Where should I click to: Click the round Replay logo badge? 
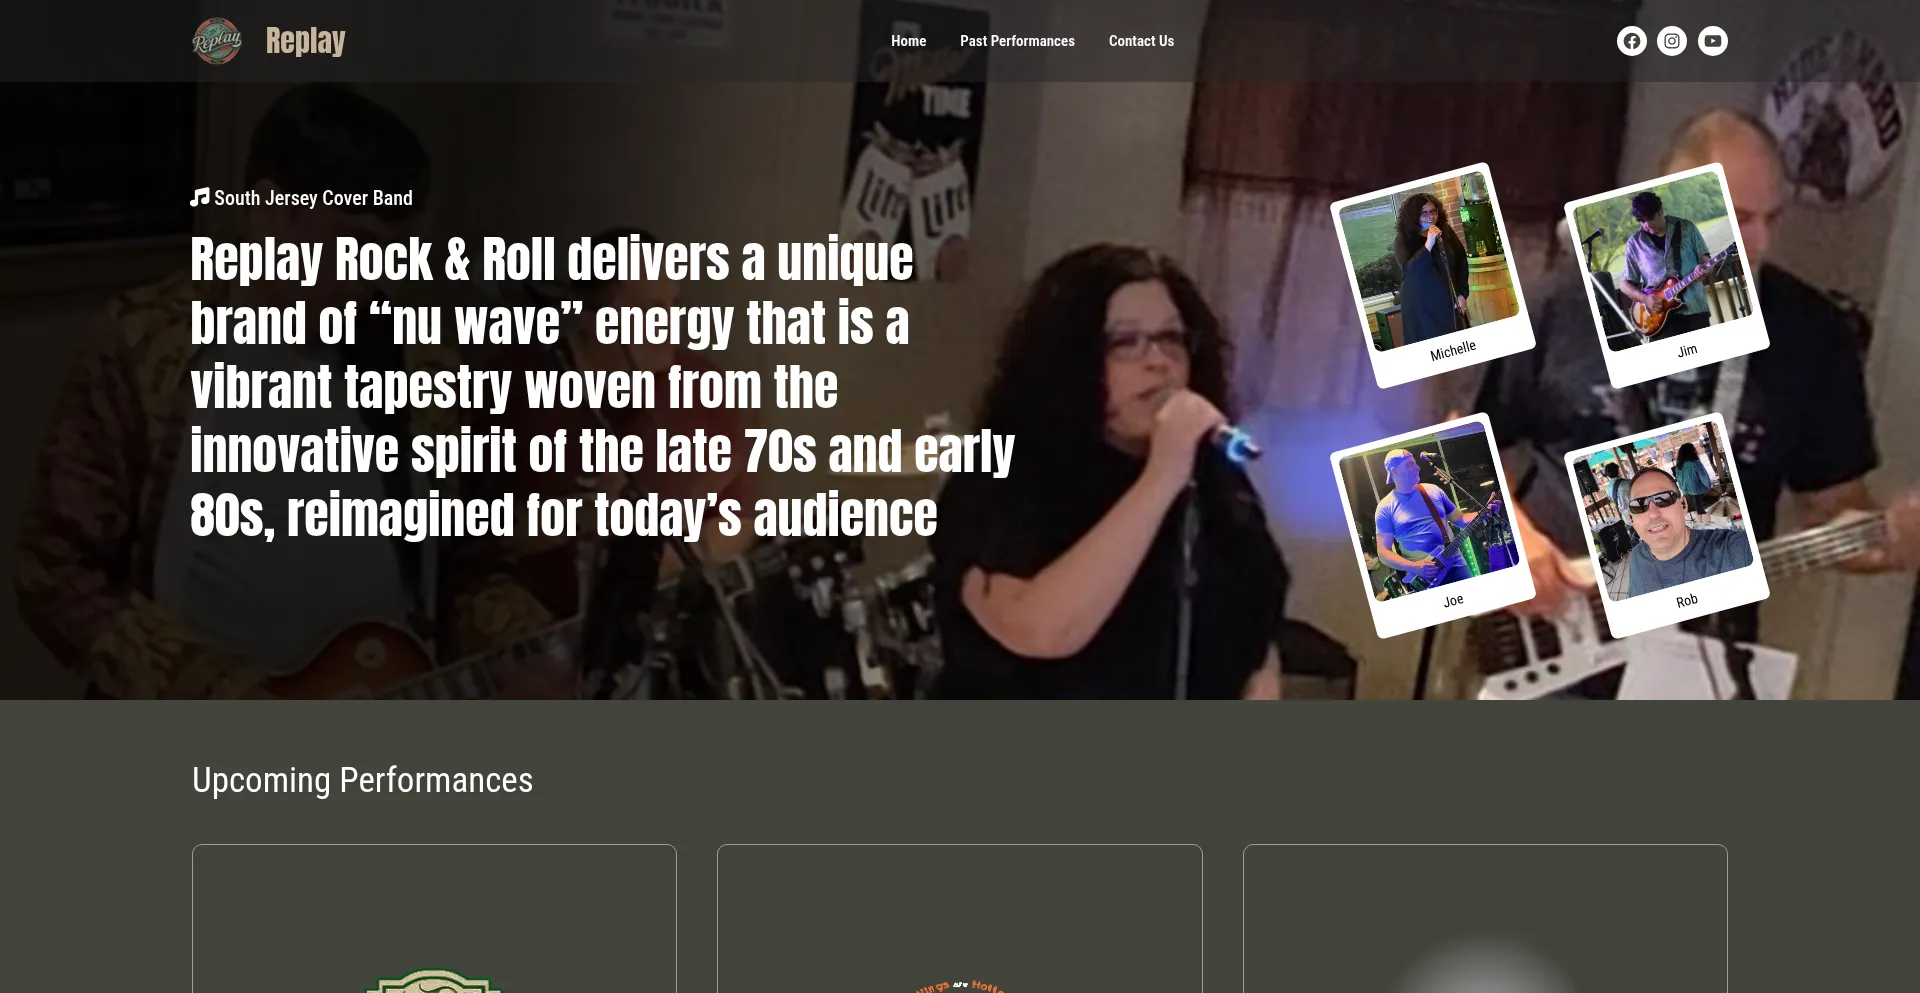pos(217,41)
